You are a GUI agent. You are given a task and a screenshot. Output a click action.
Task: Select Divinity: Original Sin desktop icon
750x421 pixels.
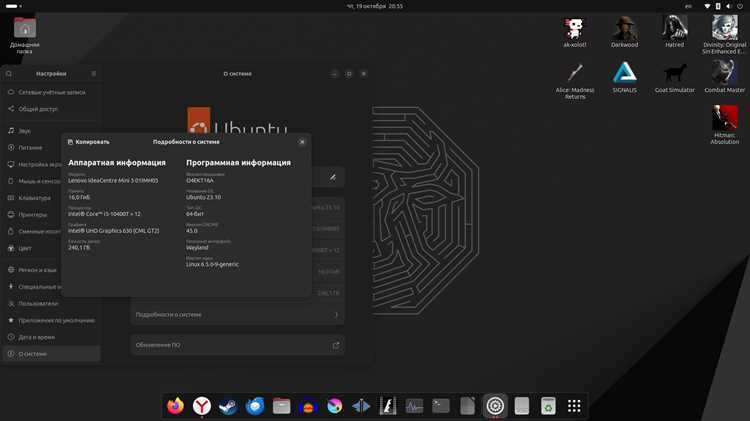click(725, 34)
